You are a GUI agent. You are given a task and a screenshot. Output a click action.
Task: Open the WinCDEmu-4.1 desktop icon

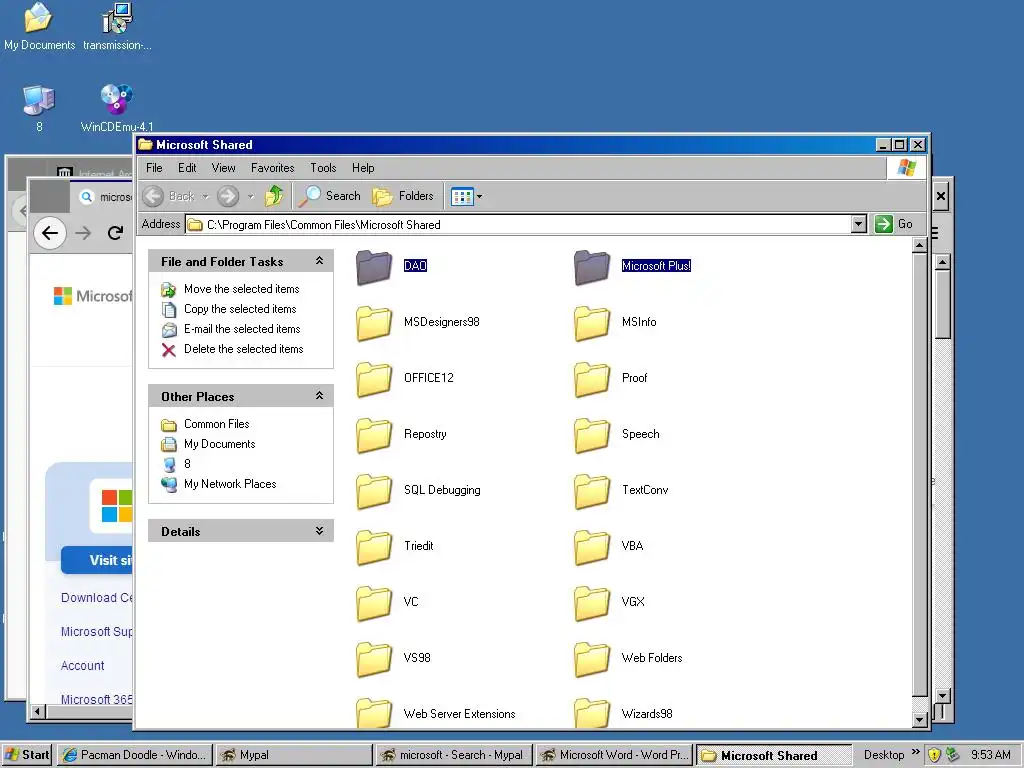coord(117,108)
